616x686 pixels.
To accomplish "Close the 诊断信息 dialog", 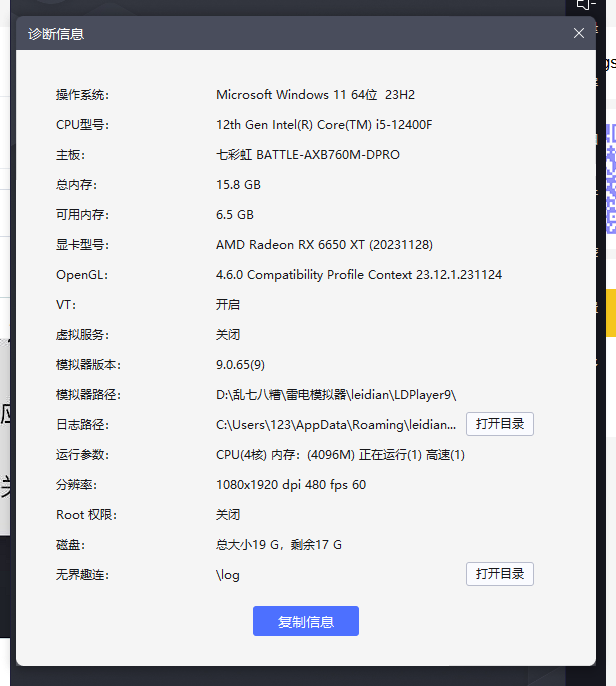I will pyautogui.click(x=578, y=33).
